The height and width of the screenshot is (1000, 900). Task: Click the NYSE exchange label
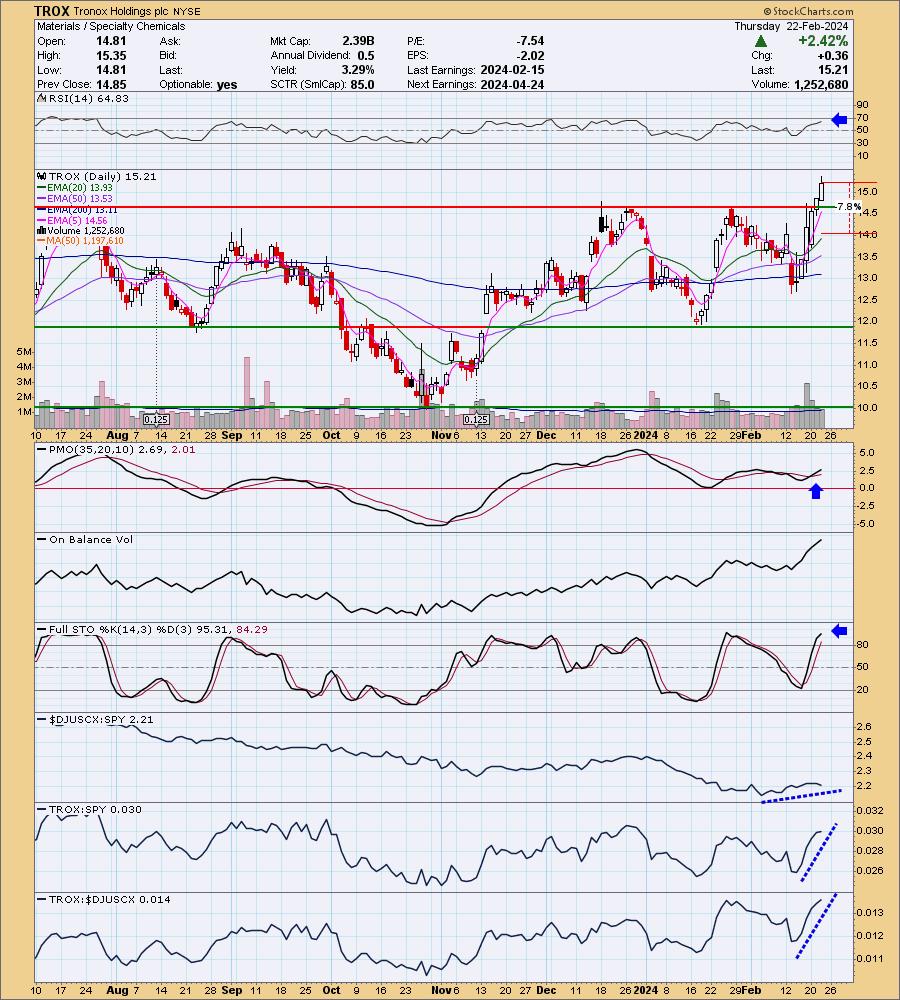point(187,11)
